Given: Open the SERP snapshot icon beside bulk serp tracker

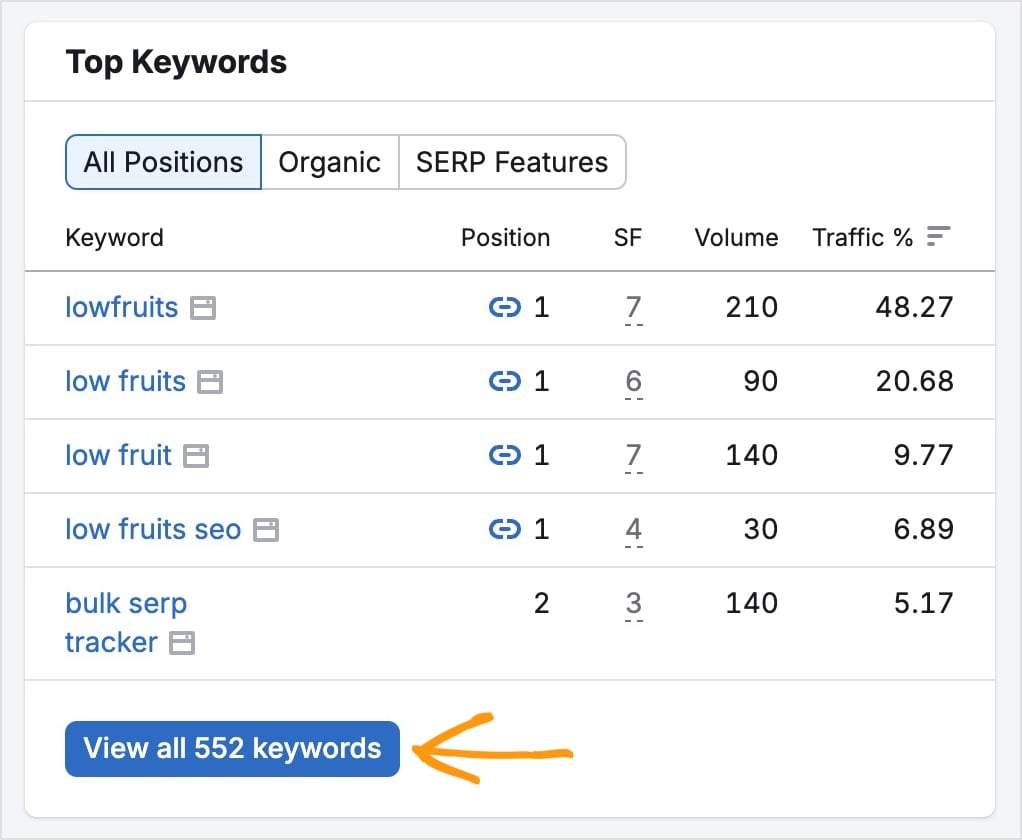Looking at the screenshot, I should (x=182, y=643).
